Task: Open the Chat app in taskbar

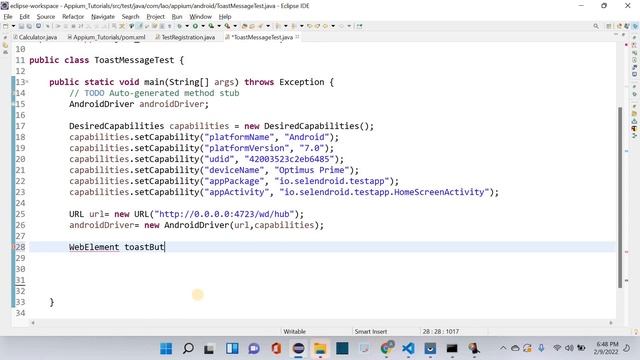Action: [254, 349]
